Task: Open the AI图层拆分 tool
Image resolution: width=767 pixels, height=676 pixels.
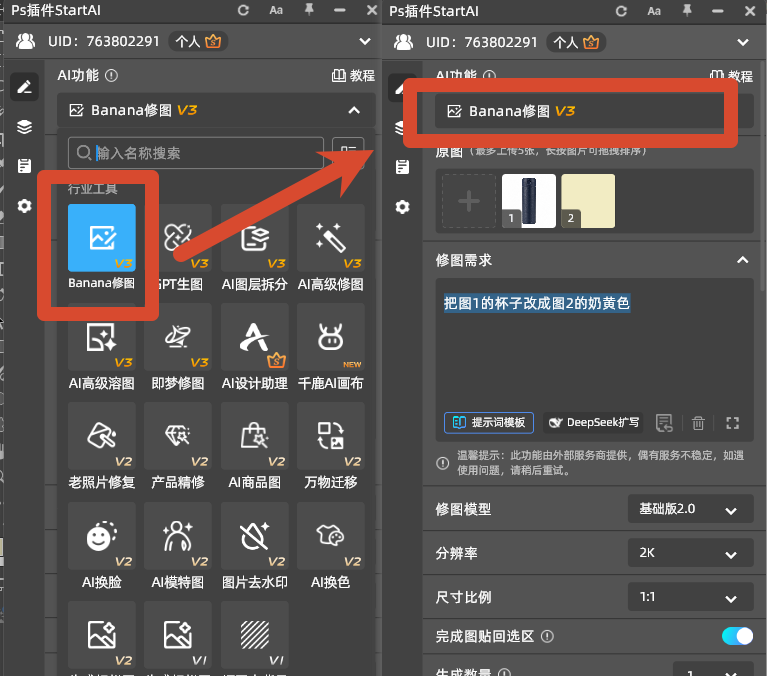Action: point(254,238)
